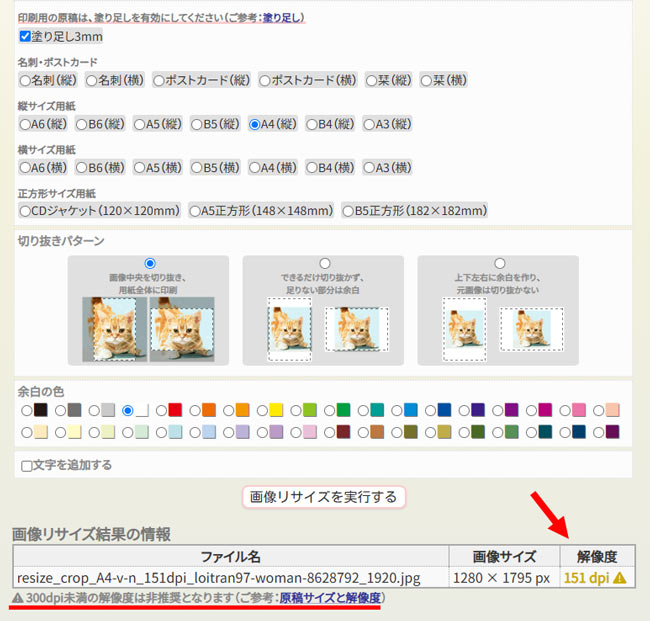The image size is (650, 621).
Task: Choose sky blue margin color
Action: click(397, 411)
